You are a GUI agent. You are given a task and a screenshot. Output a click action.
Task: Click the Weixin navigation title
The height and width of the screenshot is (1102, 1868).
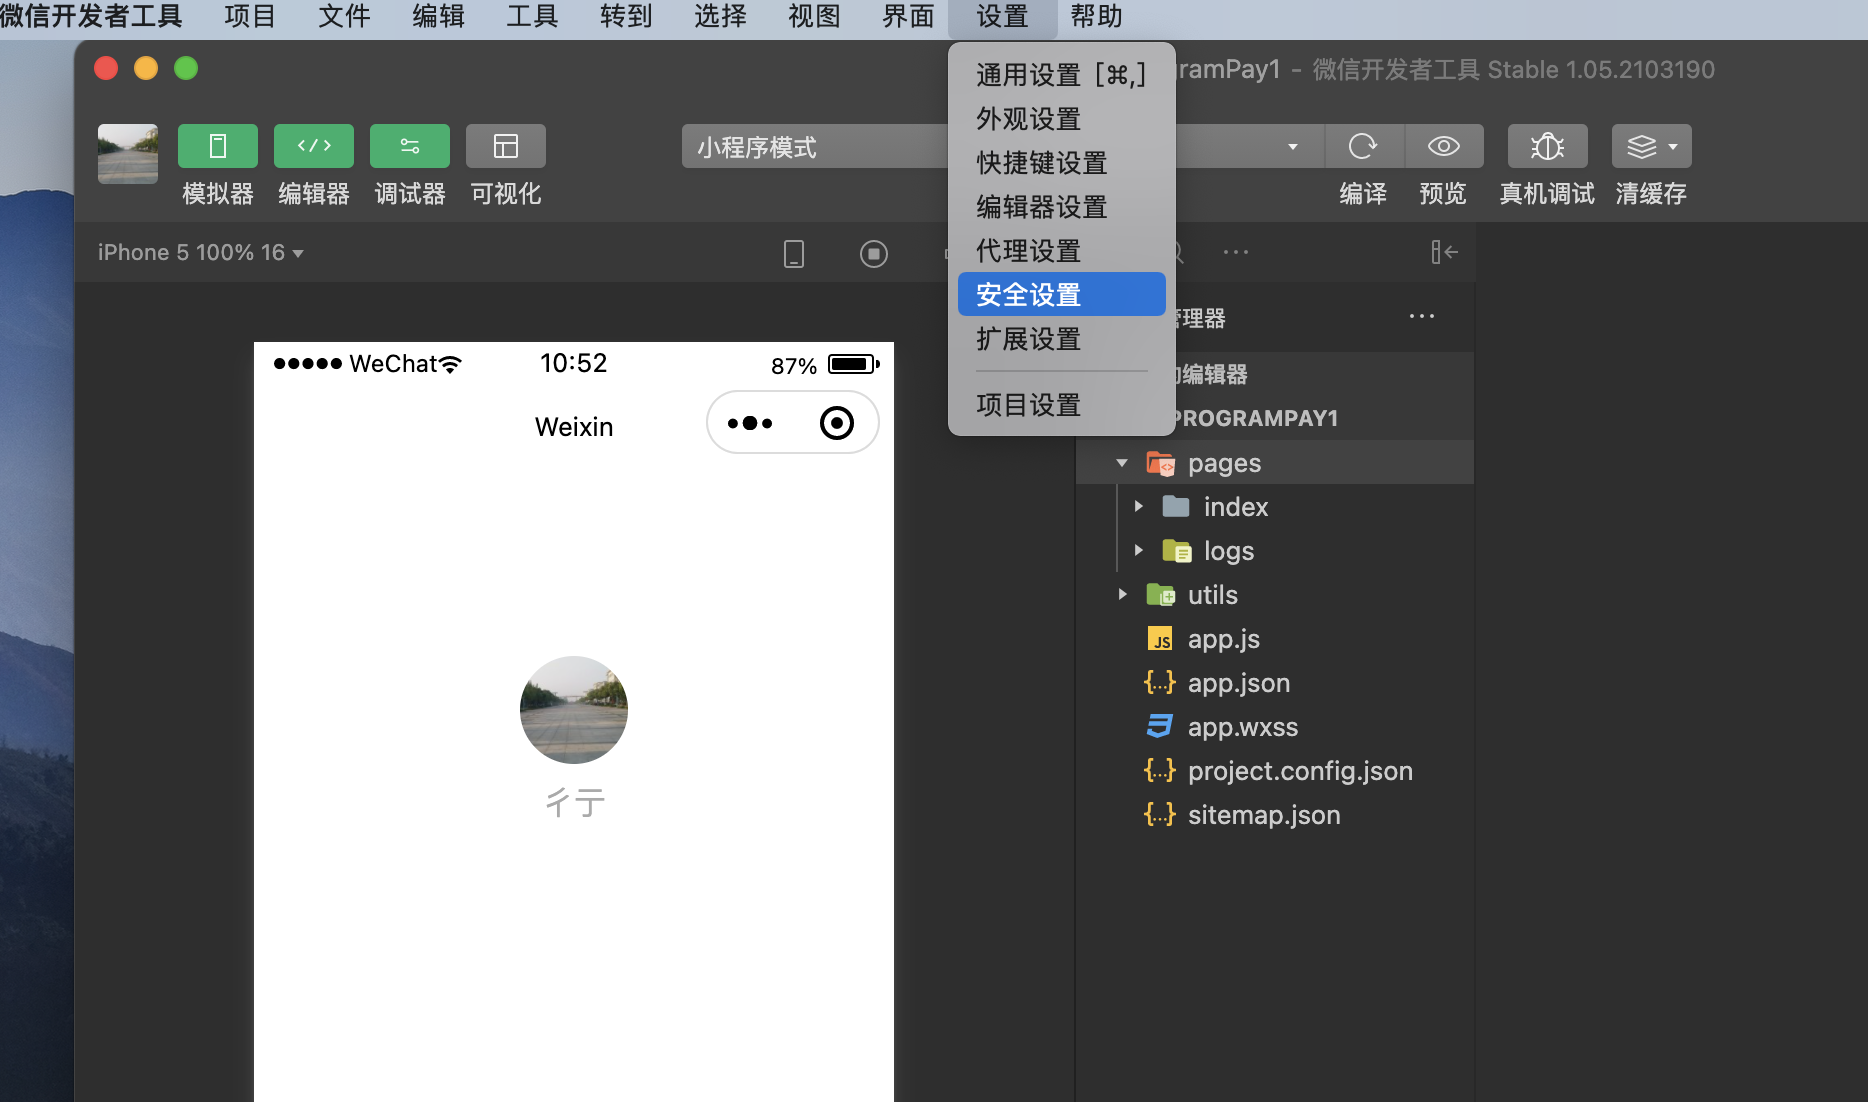click(x=574, y=427)
